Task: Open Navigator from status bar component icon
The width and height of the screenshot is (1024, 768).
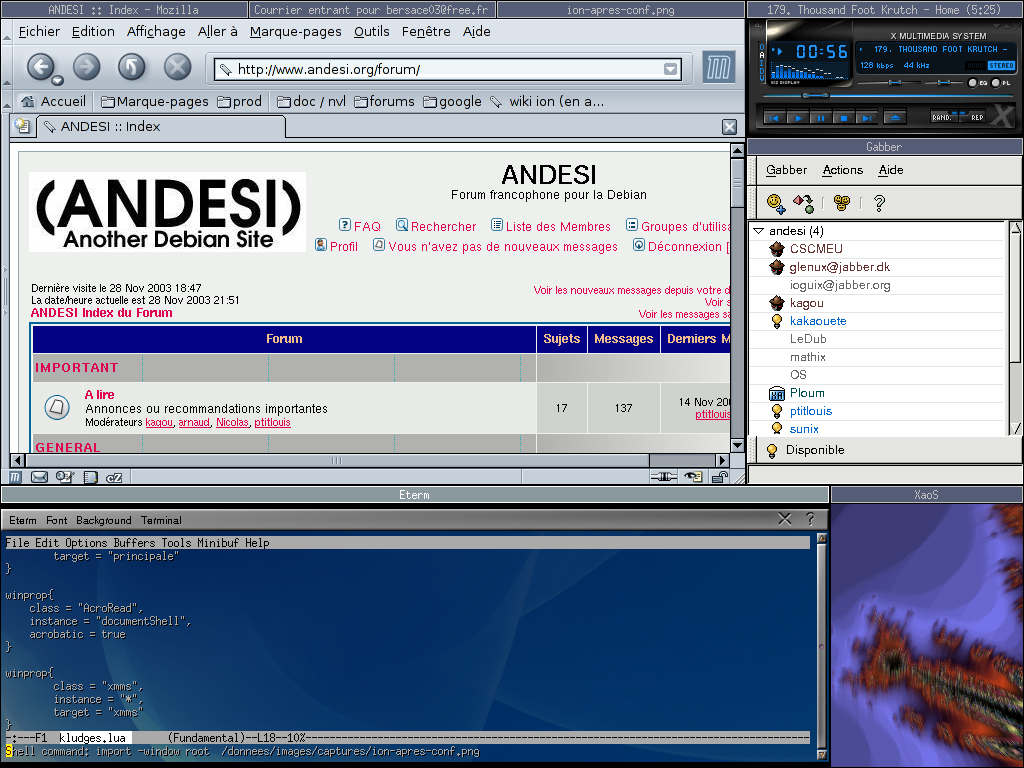Action: click(15, 477)
